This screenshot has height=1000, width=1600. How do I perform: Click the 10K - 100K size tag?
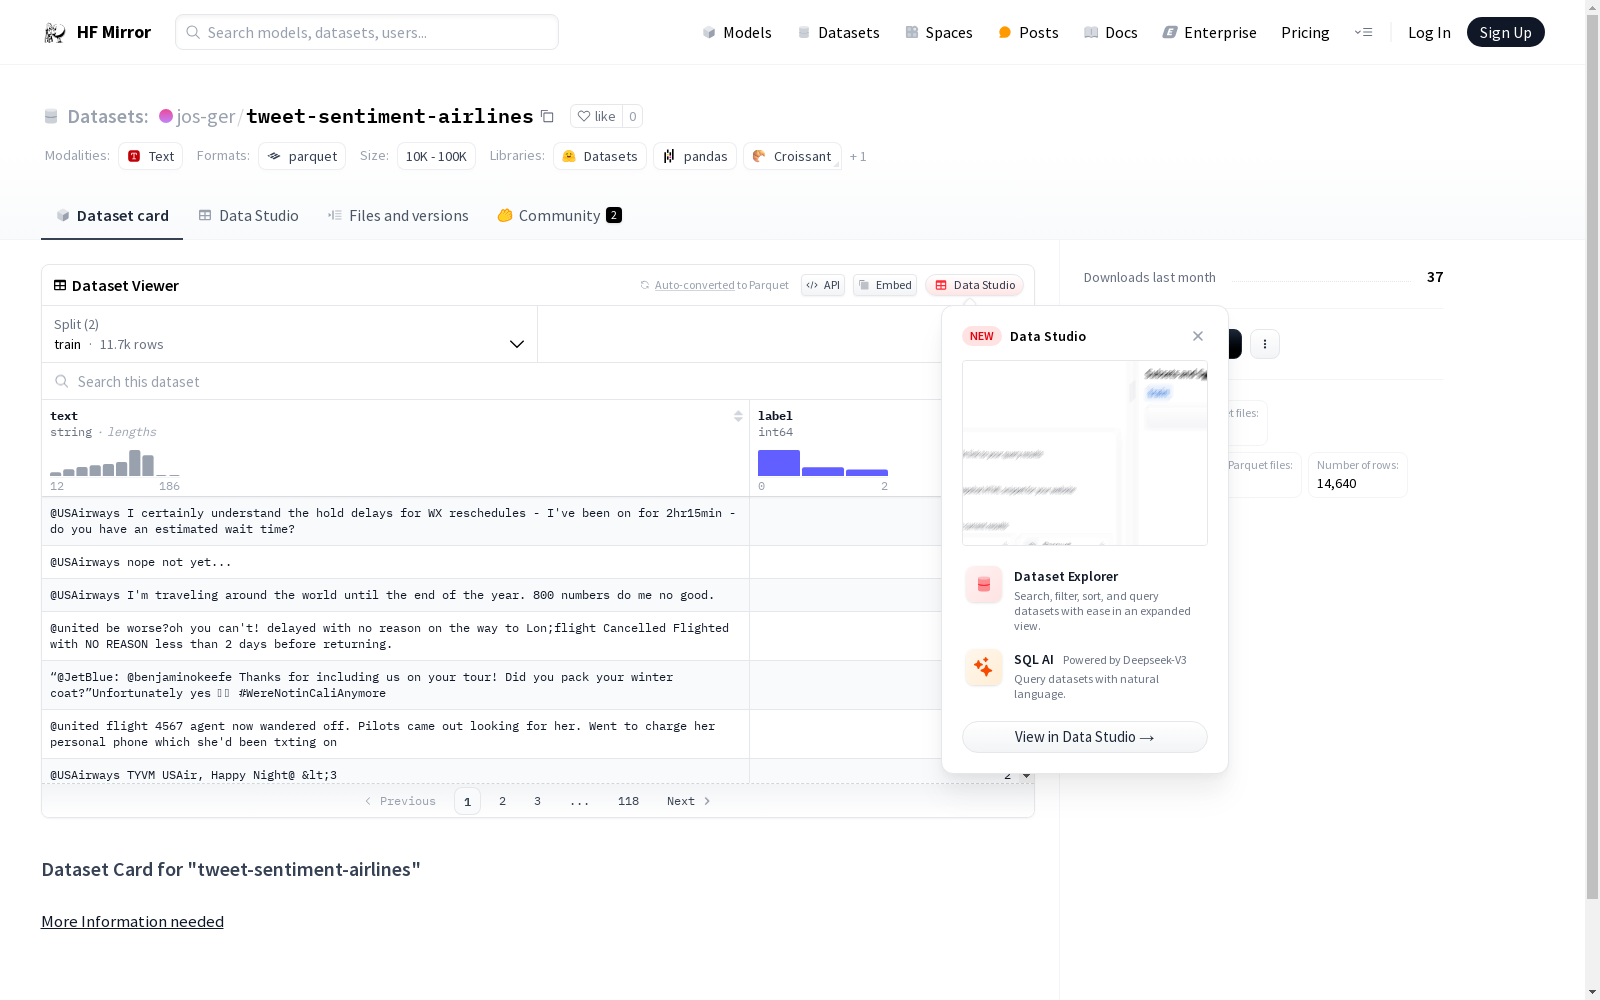(x=436, y=156)
